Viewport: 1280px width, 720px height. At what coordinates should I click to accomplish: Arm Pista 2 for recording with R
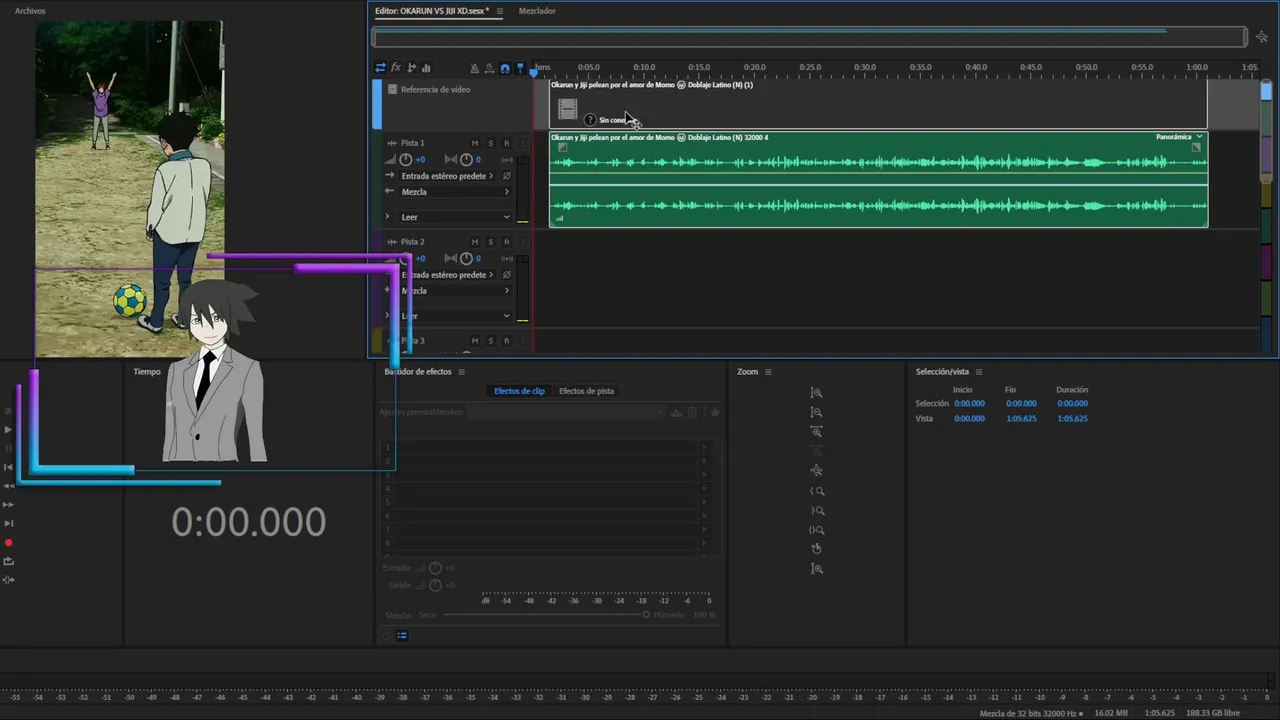click(x=507, y=242)
